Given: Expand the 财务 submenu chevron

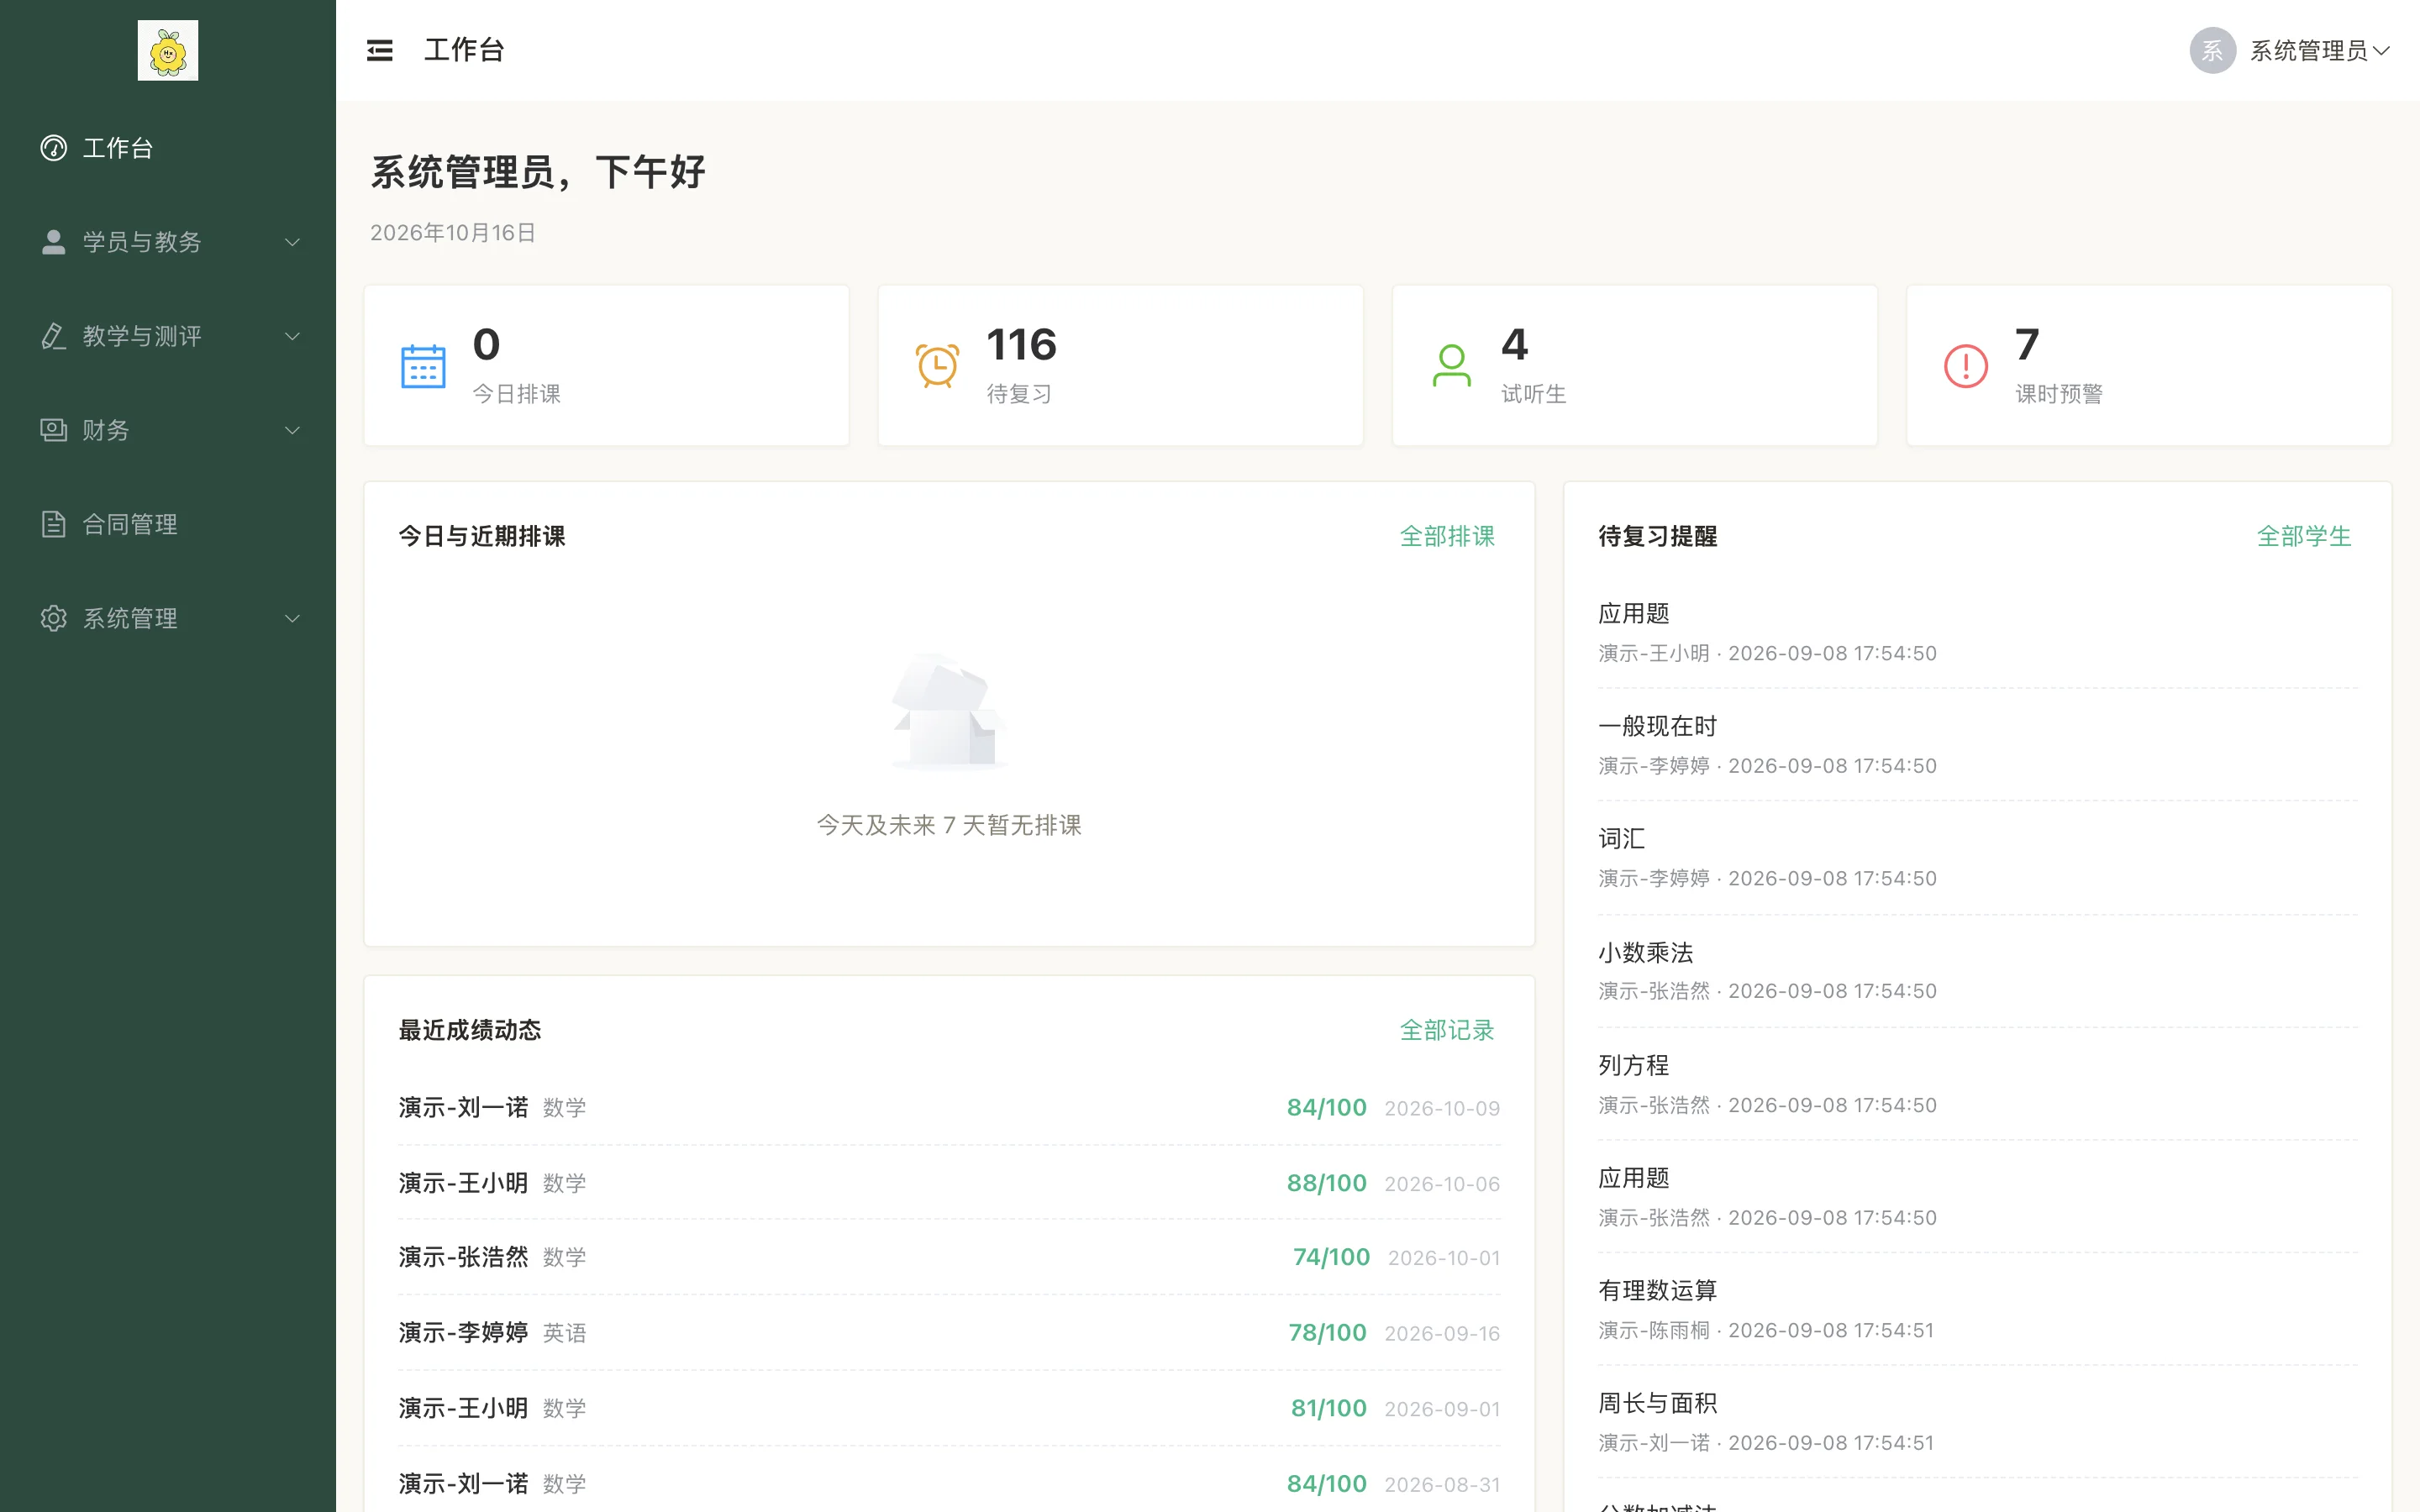Looking at the screenshot, I should click(293, 430).
